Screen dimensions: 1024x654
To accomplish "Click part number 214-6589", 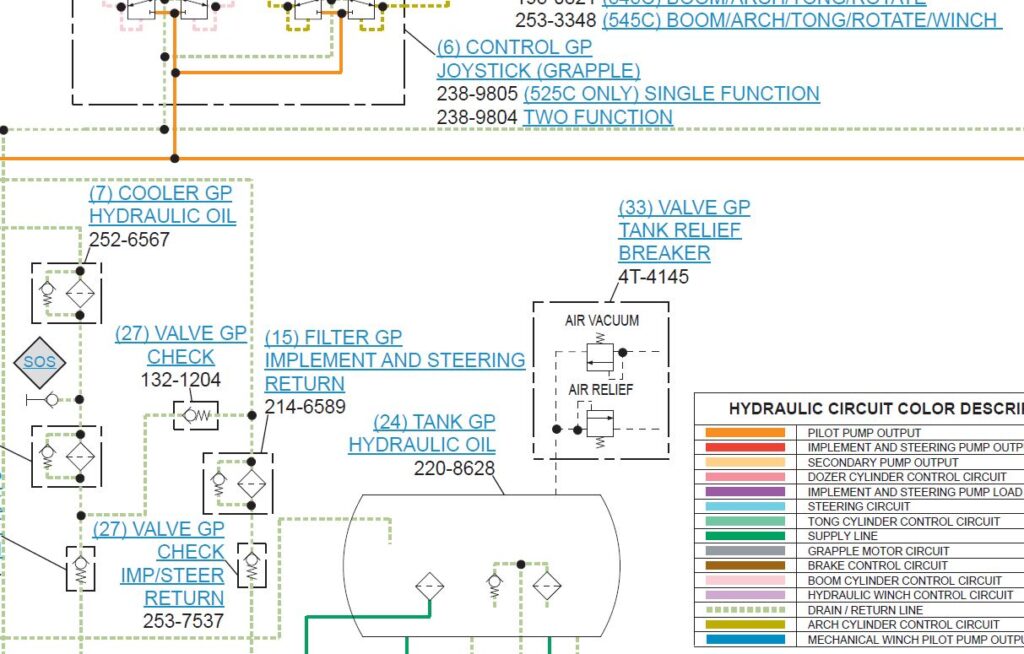I will pyautogui.click(x=305, y=406).
